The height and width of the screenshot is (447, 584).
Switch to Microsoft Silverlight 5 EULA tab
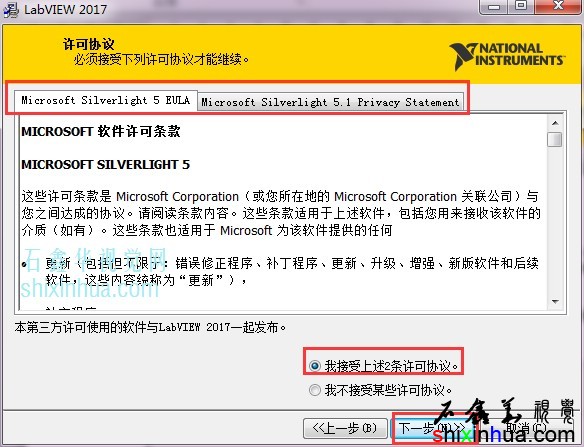pos(105,100)
